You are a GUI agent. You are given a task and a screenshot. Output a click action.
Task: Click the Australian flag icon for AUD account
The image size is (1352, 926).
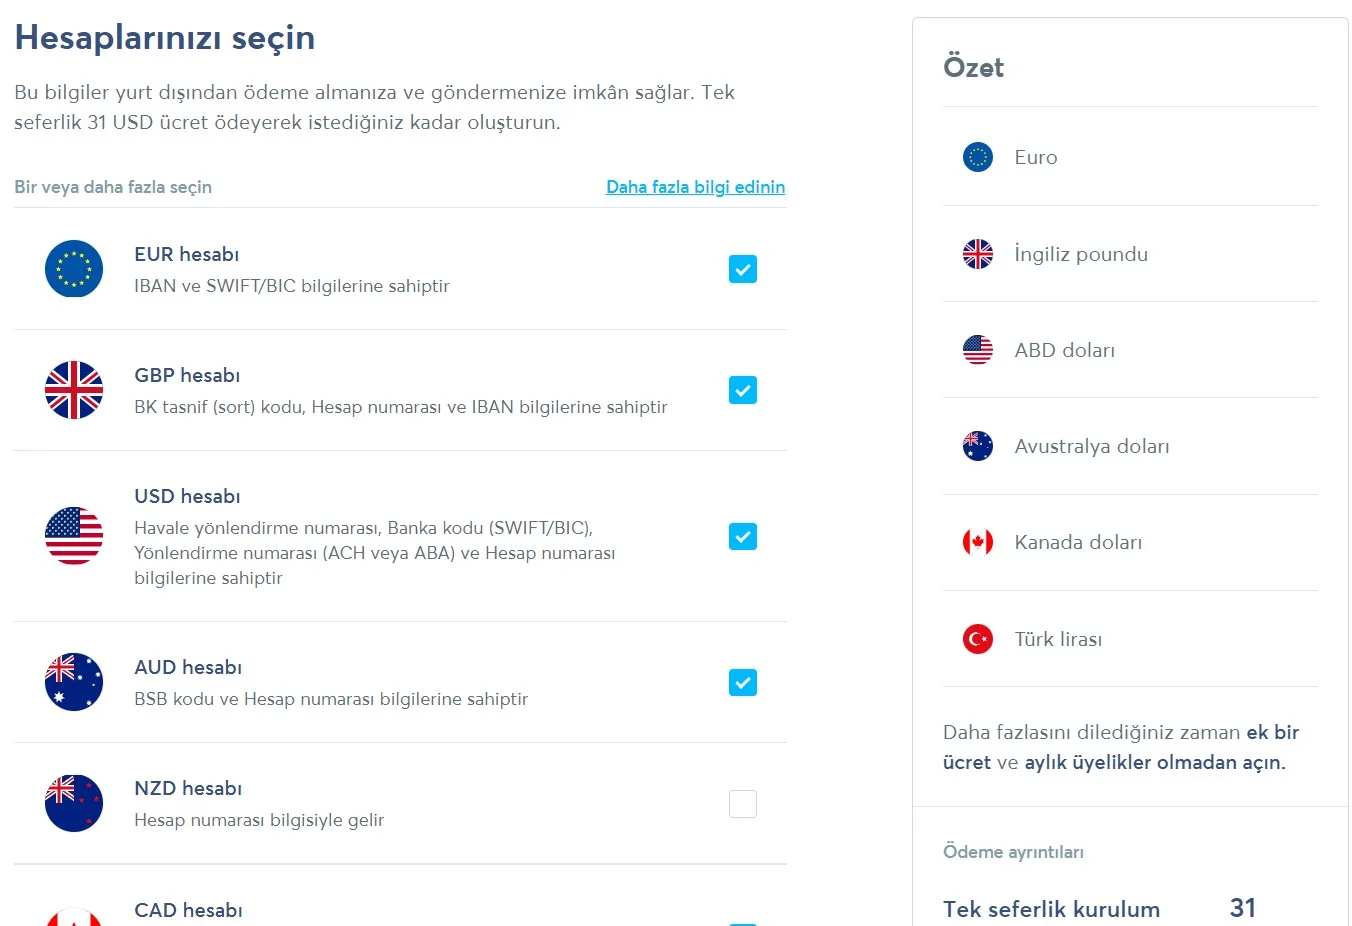click(x=74, y=682)
